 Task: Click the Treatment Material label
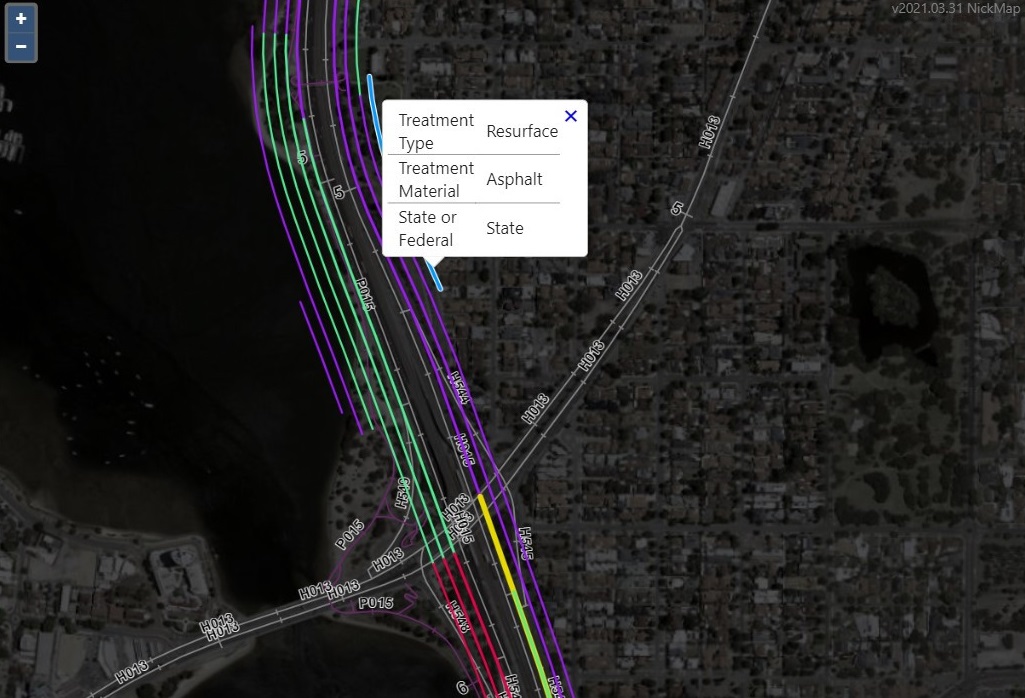[x=435, y=180]
